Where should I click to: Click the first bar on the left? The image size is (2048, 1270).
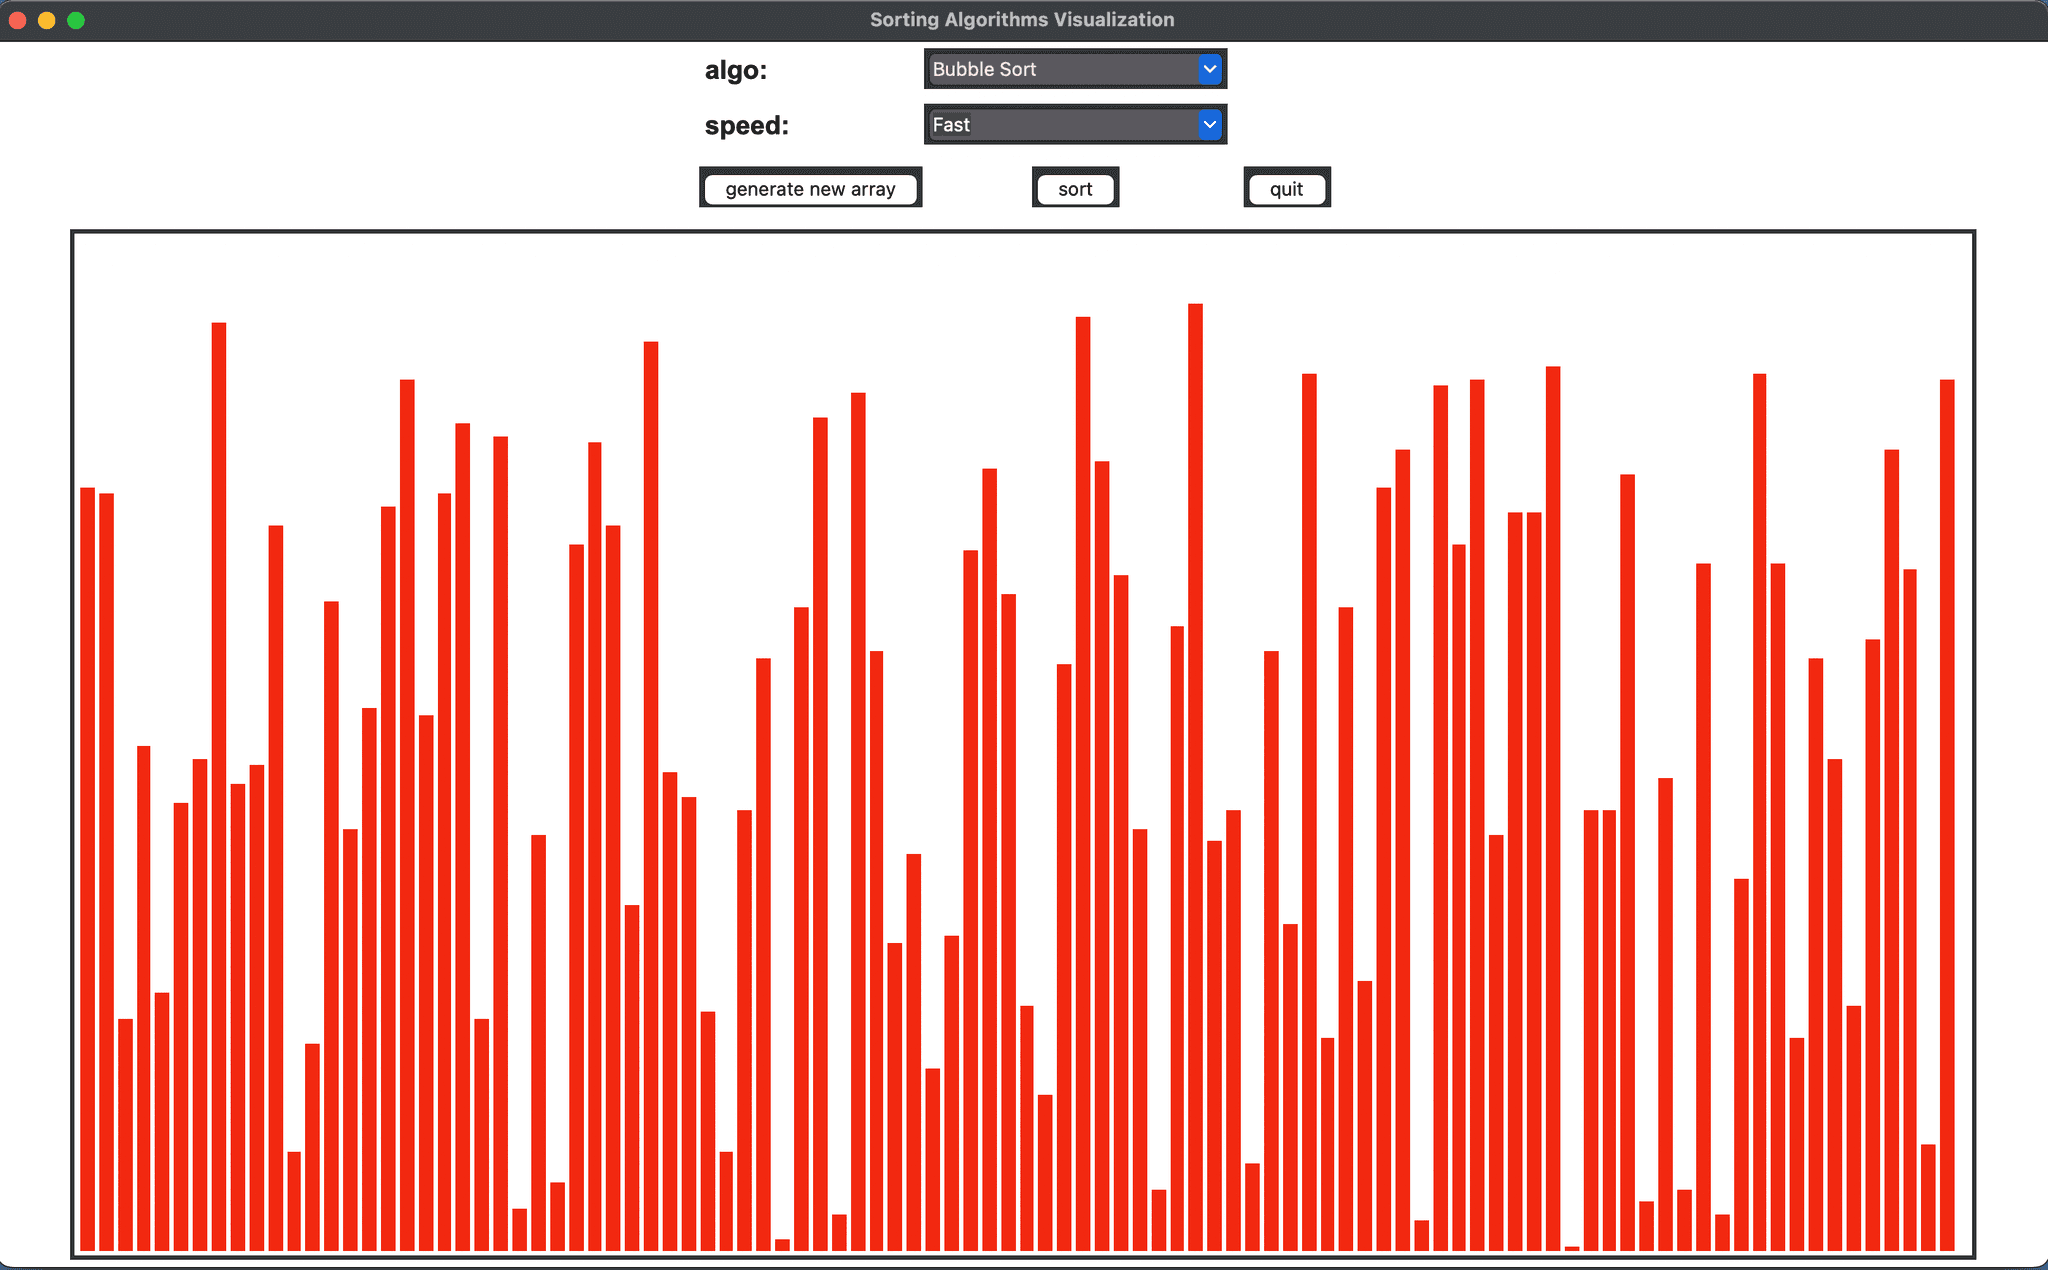[x=88, y=869]
